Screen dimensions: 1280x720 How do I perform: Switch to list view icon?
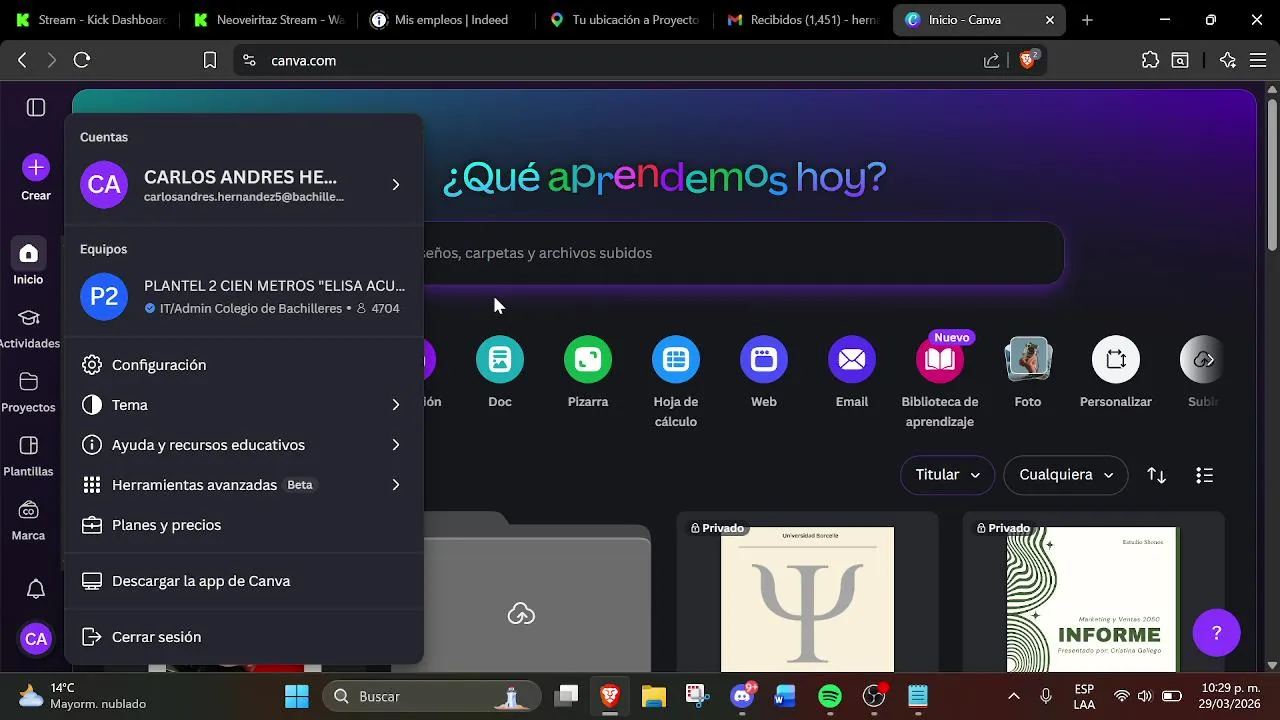[x=1205, y=475]
